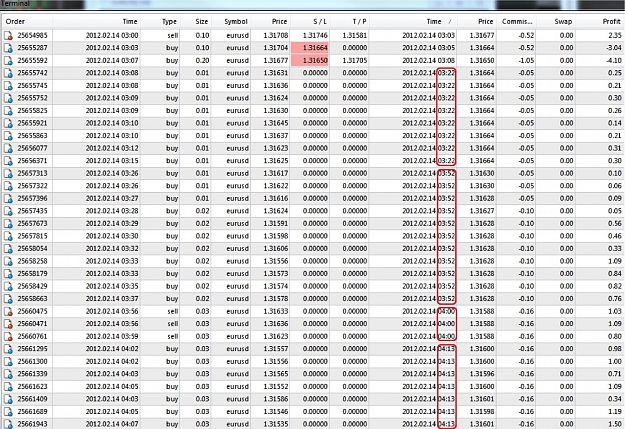Click the order icon for 25655287
The width and height of the screenshot is (625, 429).
(x=8, y=48)
